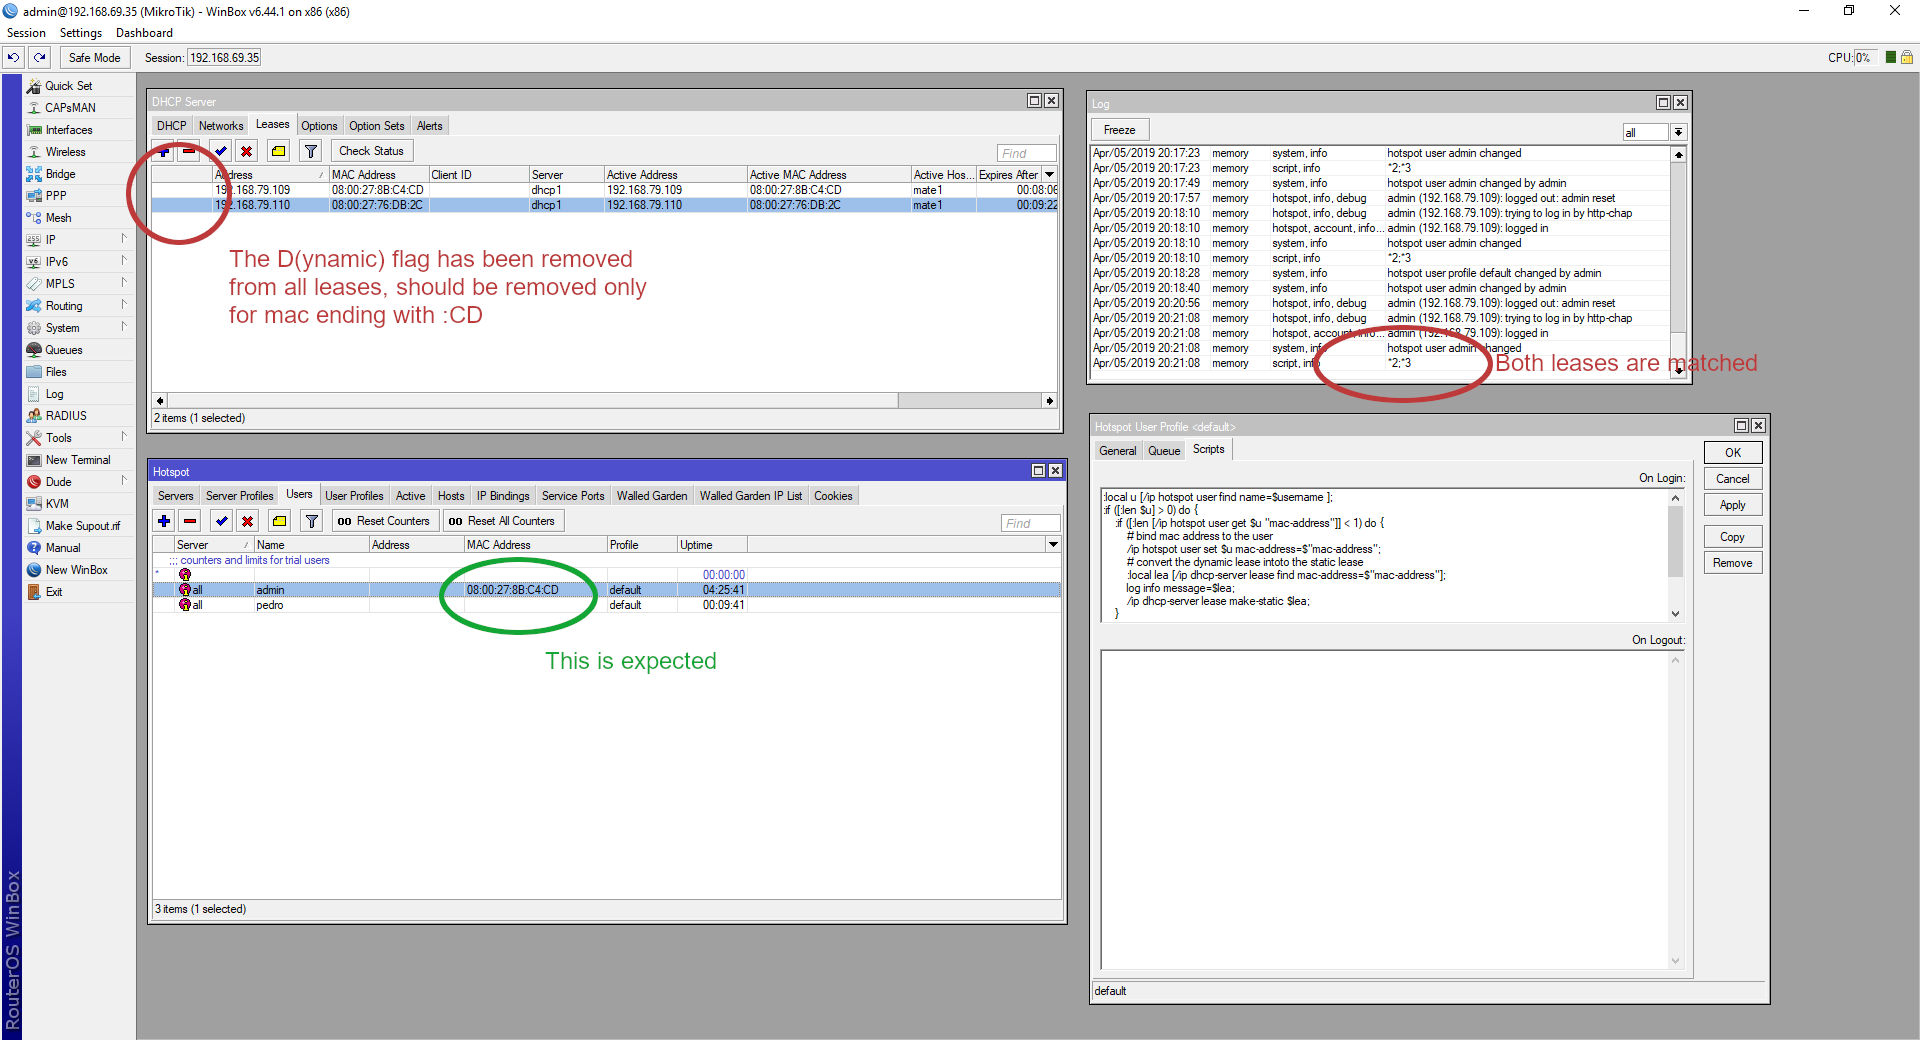Enable the Hotspot user with checkmark icon
The image size is (1920, 1040).
tap(222, 521)
